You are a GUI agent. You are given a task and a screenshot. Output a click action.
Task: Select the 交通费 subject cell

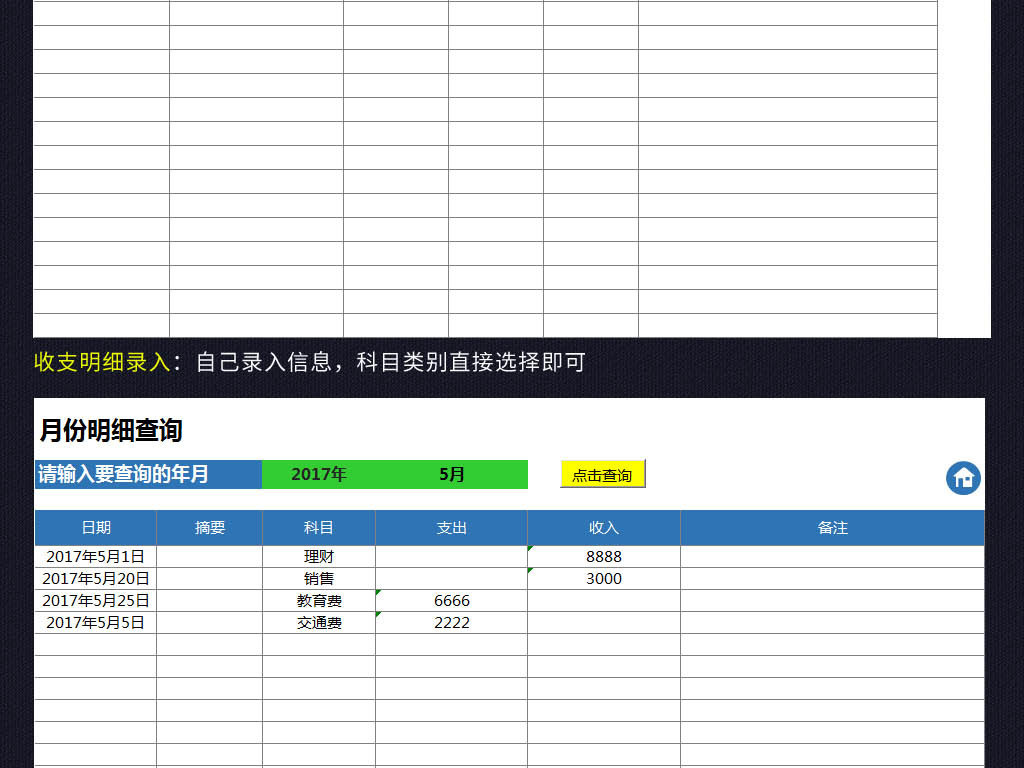pyautogui.click(x=319, y=622)
